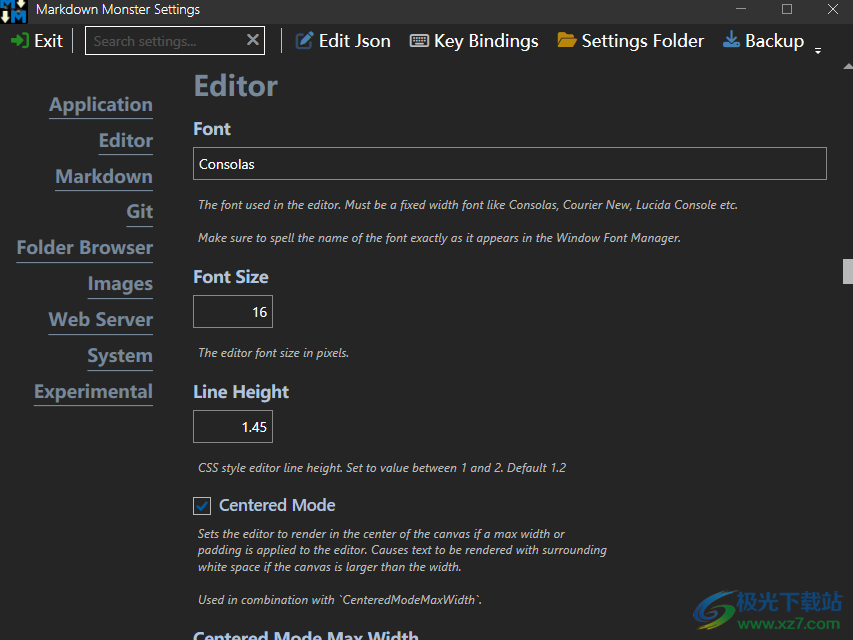This screenshot has height=640, width=853.
Task: Click the Line Height heading
Action: [241, 392]
